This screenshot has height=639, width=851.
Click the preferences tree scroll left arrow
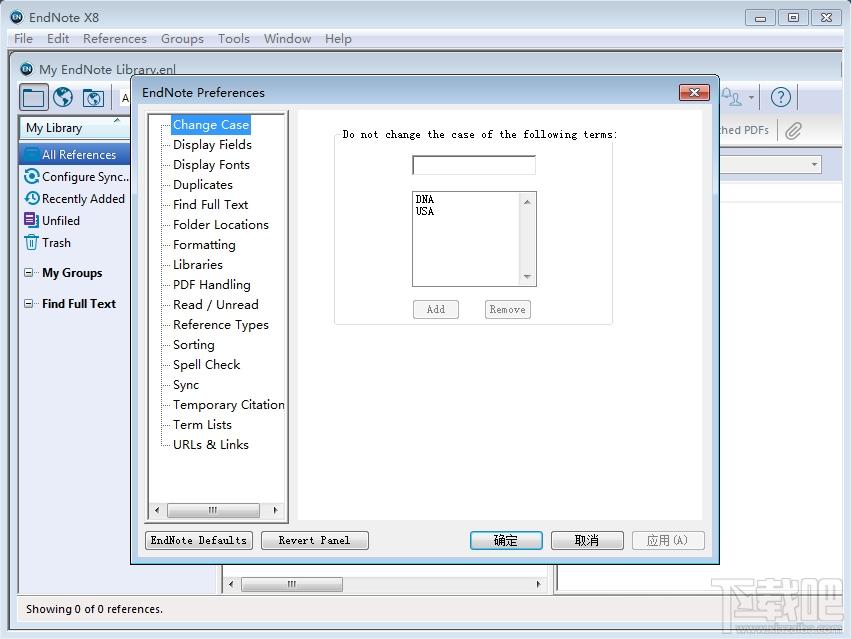click(157, 510)
